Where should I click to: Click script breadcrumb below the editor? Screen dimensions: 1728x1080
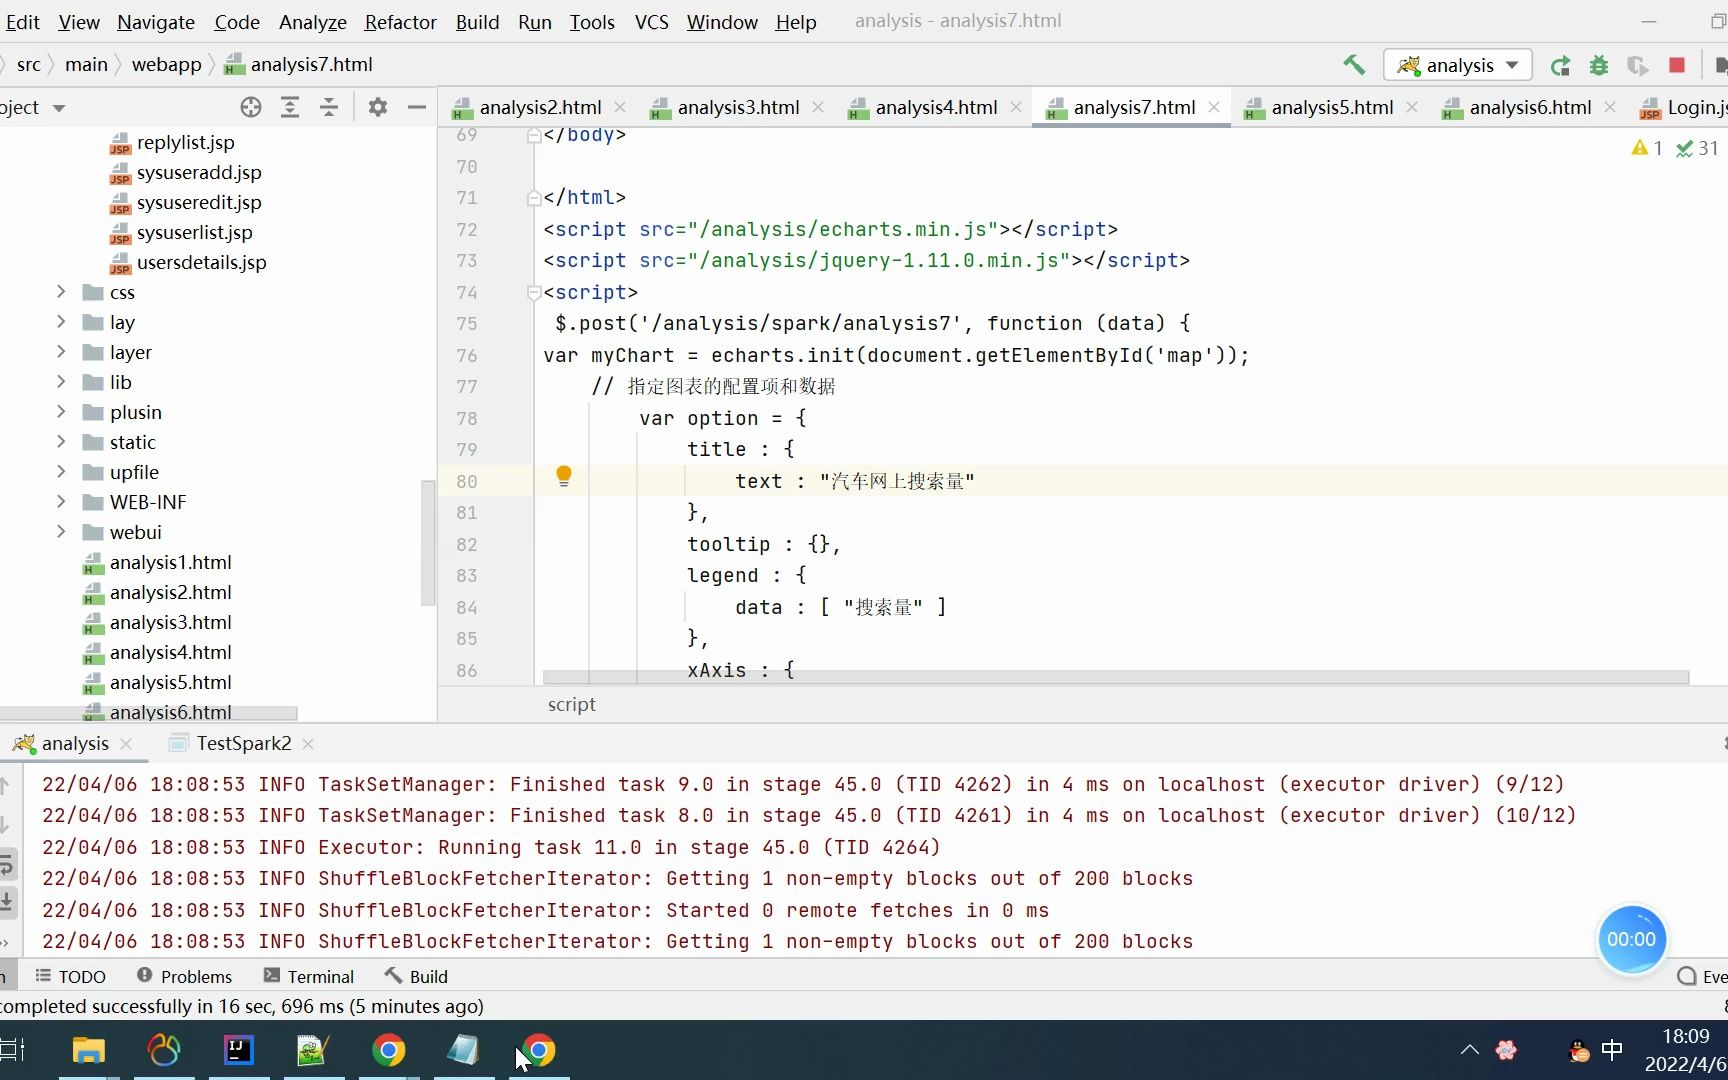(x=571, y=704)
